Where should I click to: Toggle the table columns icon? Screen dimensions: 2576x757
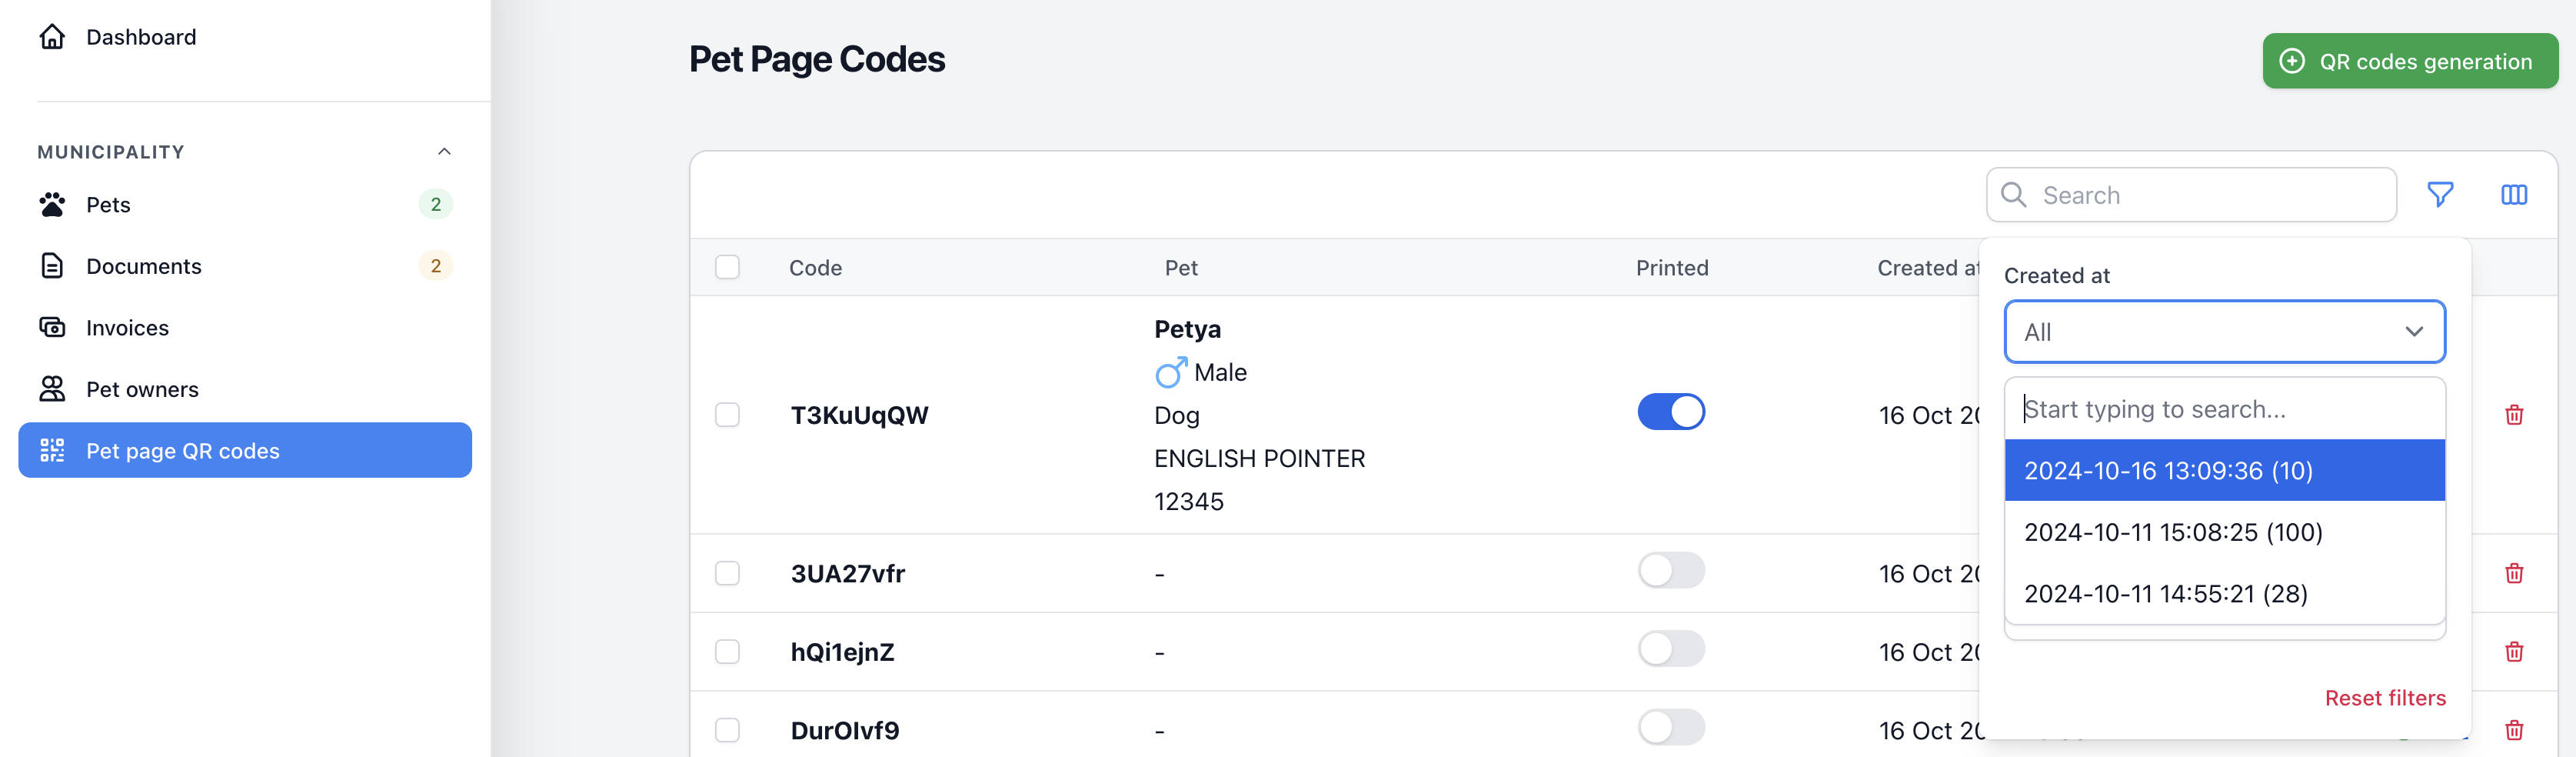click(2514, 194)
